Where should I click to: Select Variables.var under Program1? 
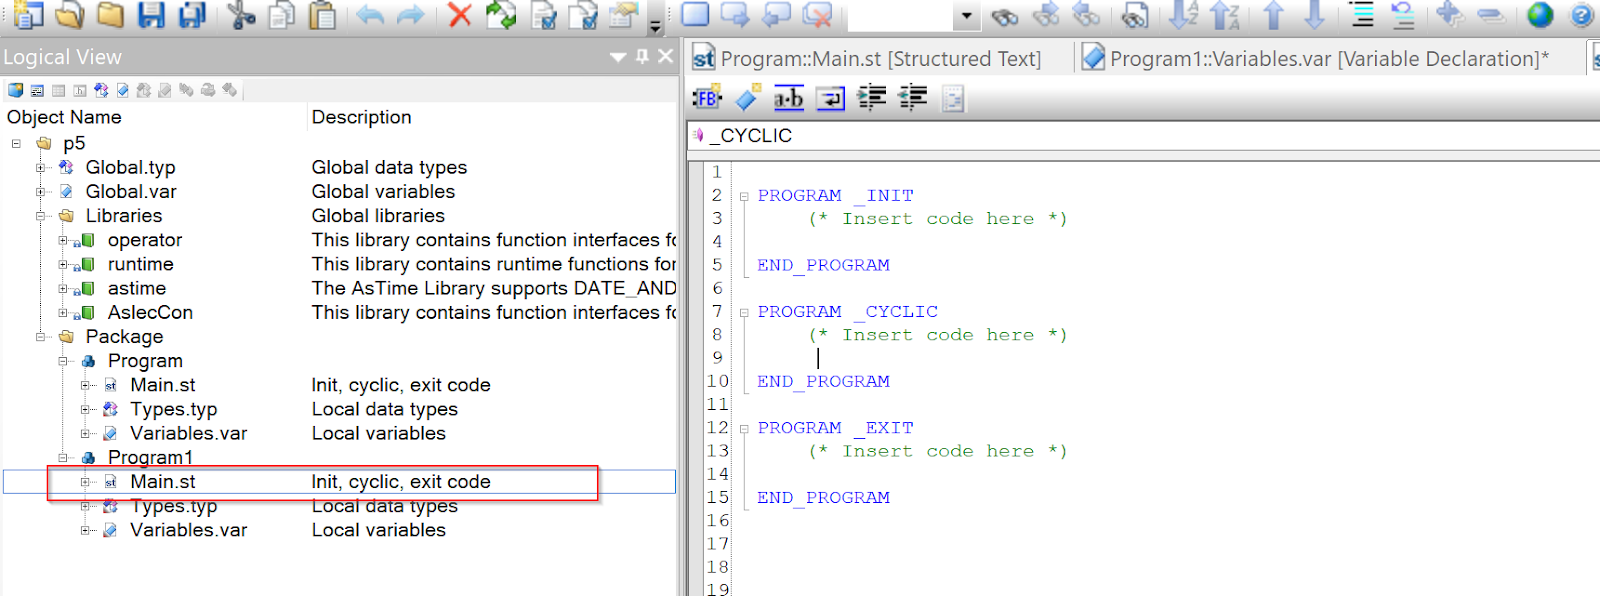pyautogui.click(x=189, y=530)
